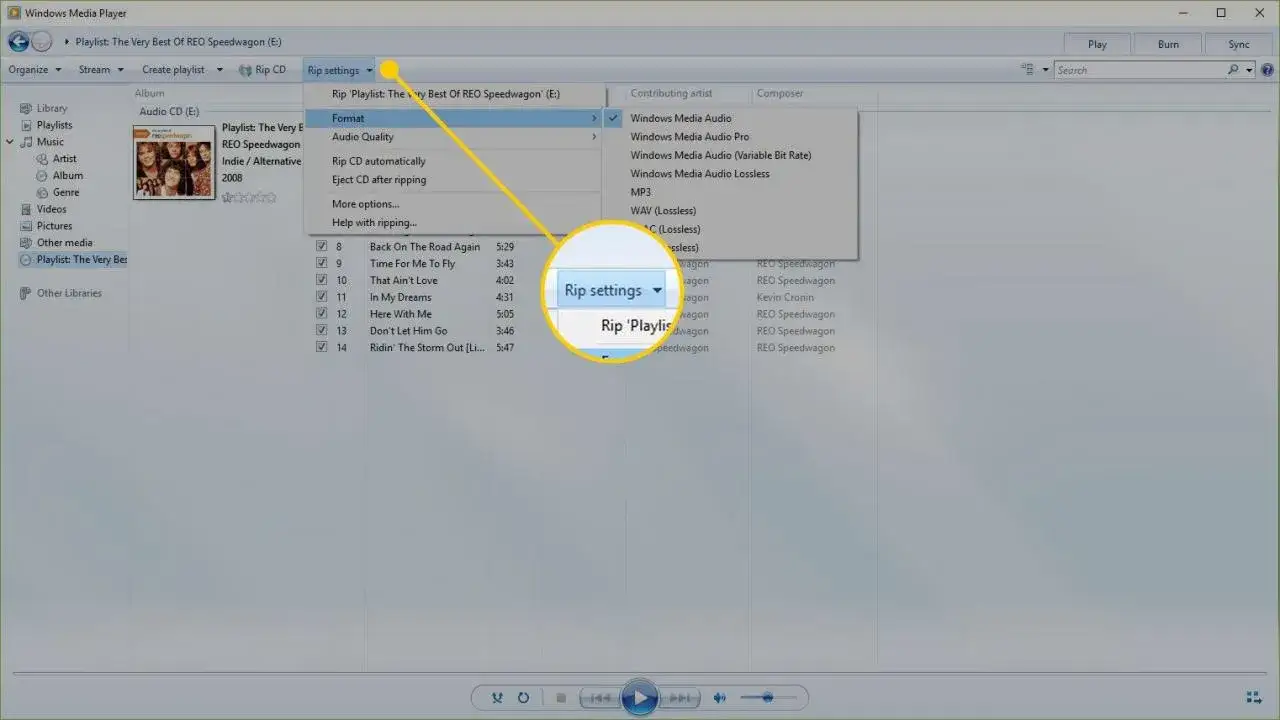Adjust the volume slider
This screenshot has height=720, width=1280.
[766, 697]
